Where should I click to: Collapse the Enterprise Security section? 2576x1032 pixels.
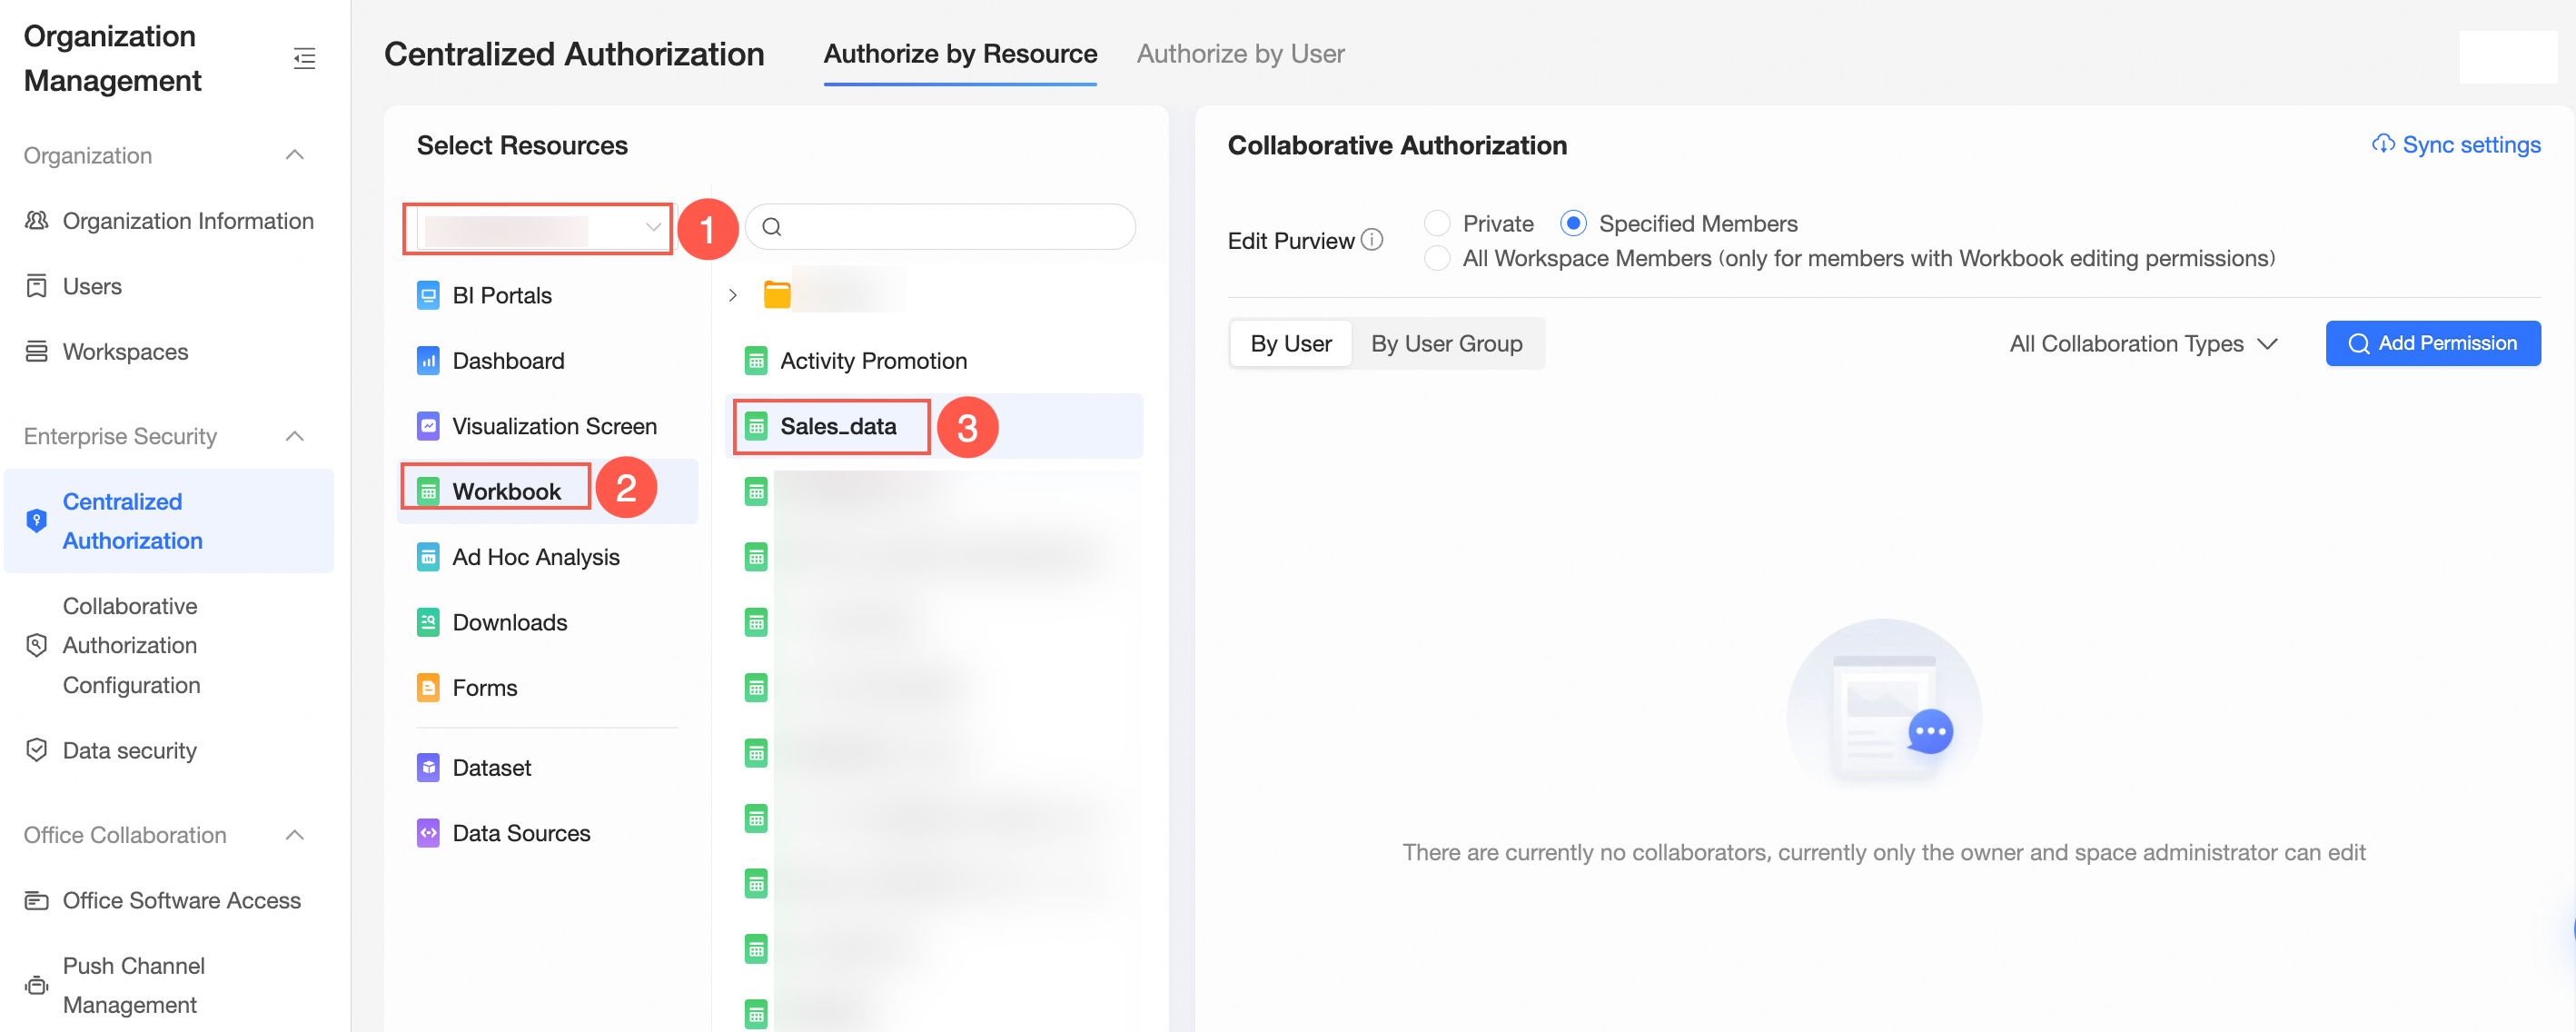click(294, 437)
